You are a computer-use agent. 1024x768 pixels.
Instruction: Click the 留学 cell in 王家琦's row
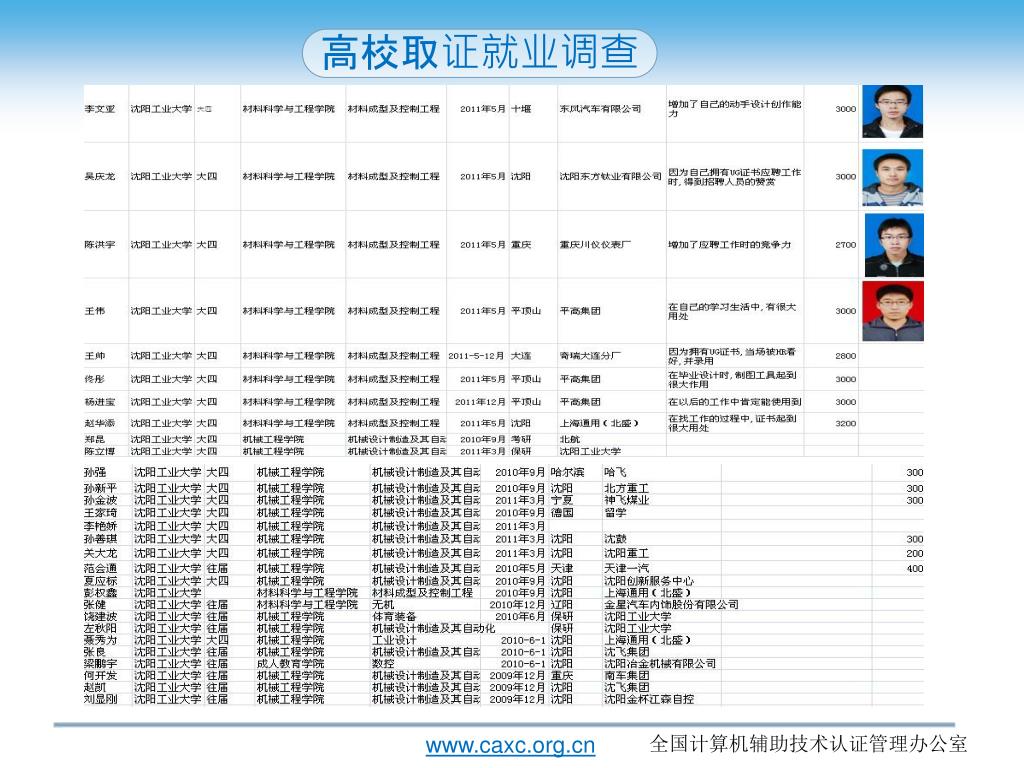615,513
